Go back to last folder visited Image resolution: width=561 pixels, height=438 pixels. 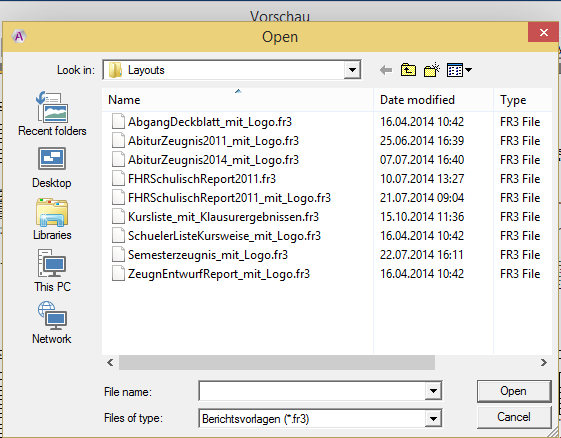click(x=386, y=70)
